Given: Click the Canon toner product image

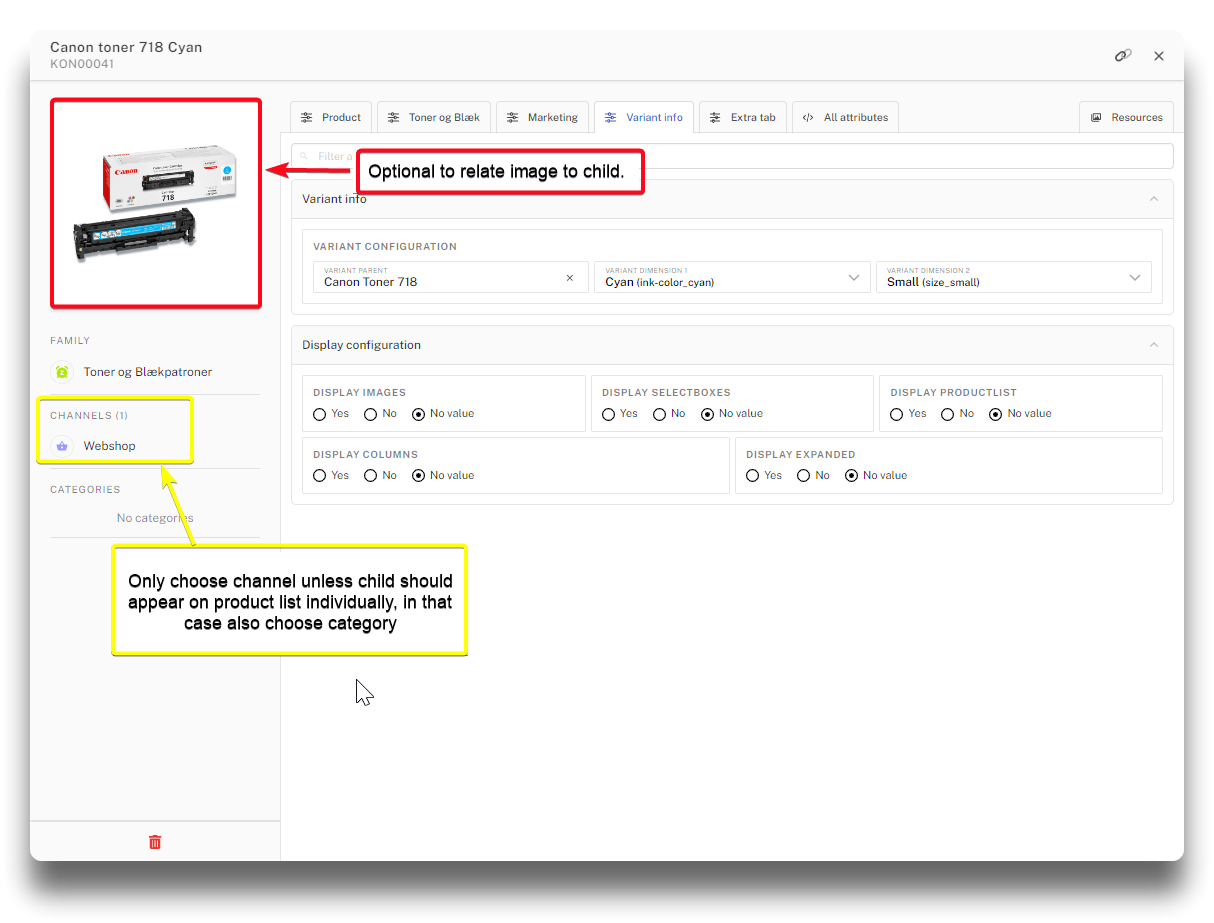Looking at the screenshot, I should click(156, 203).
